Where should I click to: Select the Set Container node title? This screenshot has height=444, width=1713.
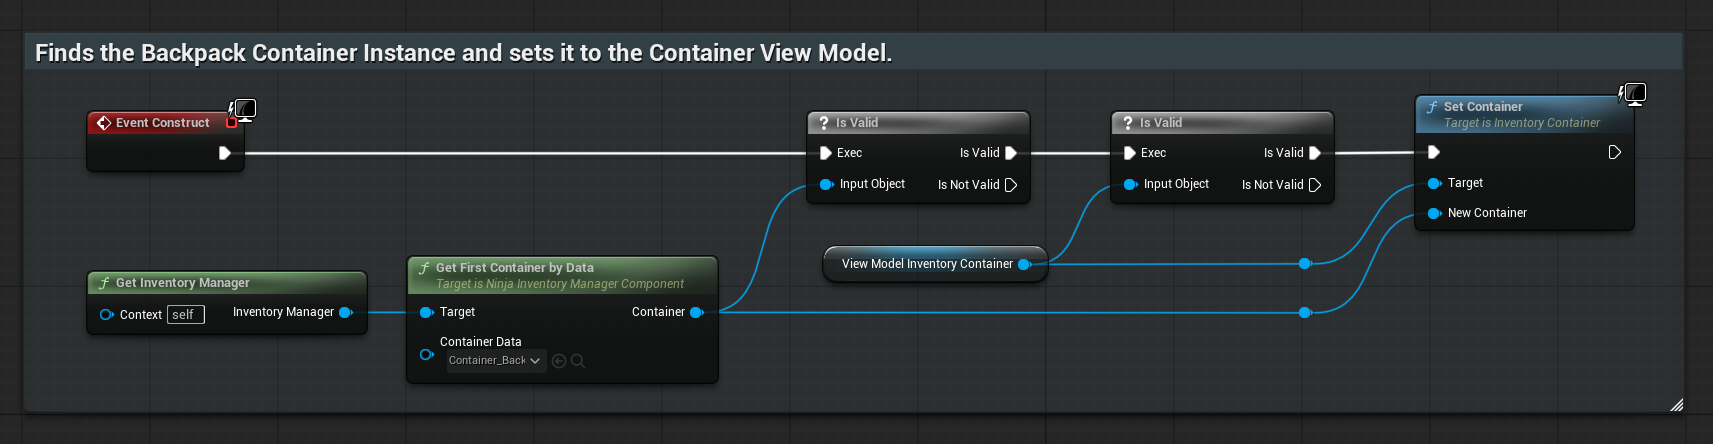coord(1483,107)
